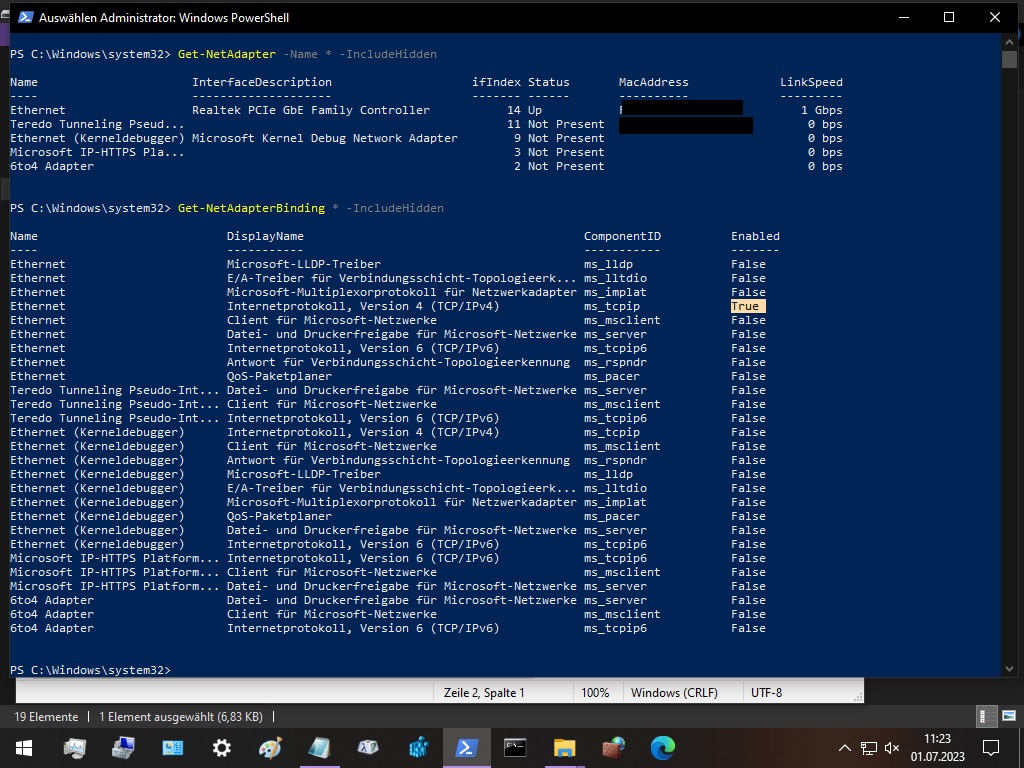The width and height of the screenshot is (1024, 768).
Task: Toggle the muted speaker volume icon
Action: (x=892, y=747)
